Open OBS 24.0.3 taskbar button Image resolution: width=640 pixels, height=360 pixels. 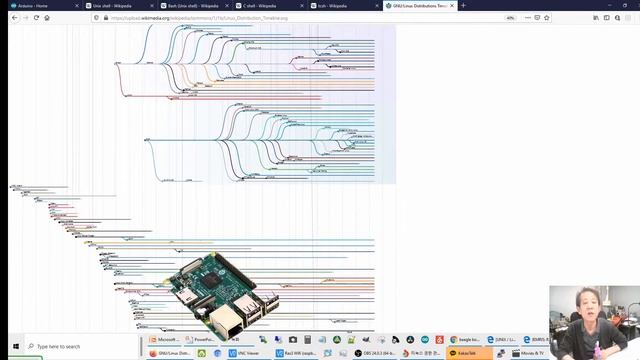(376, 353)
